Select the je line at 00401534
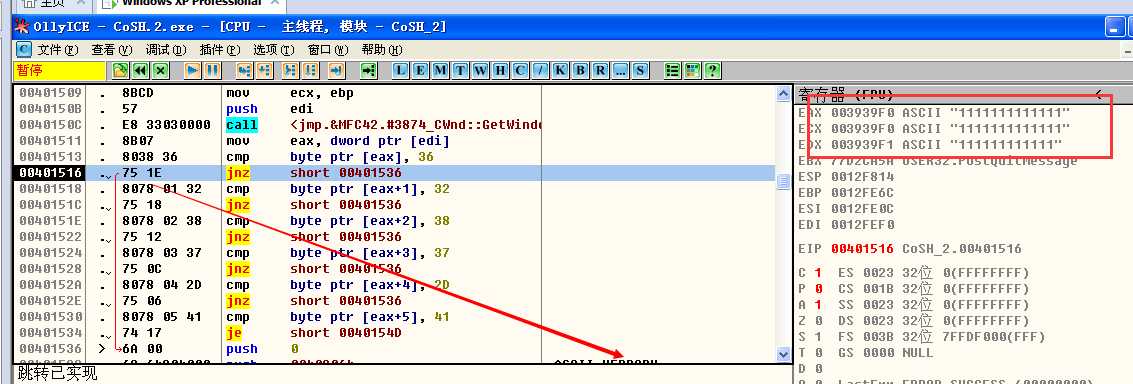Viewport: 1133px width, 384px height. [394, 333]
